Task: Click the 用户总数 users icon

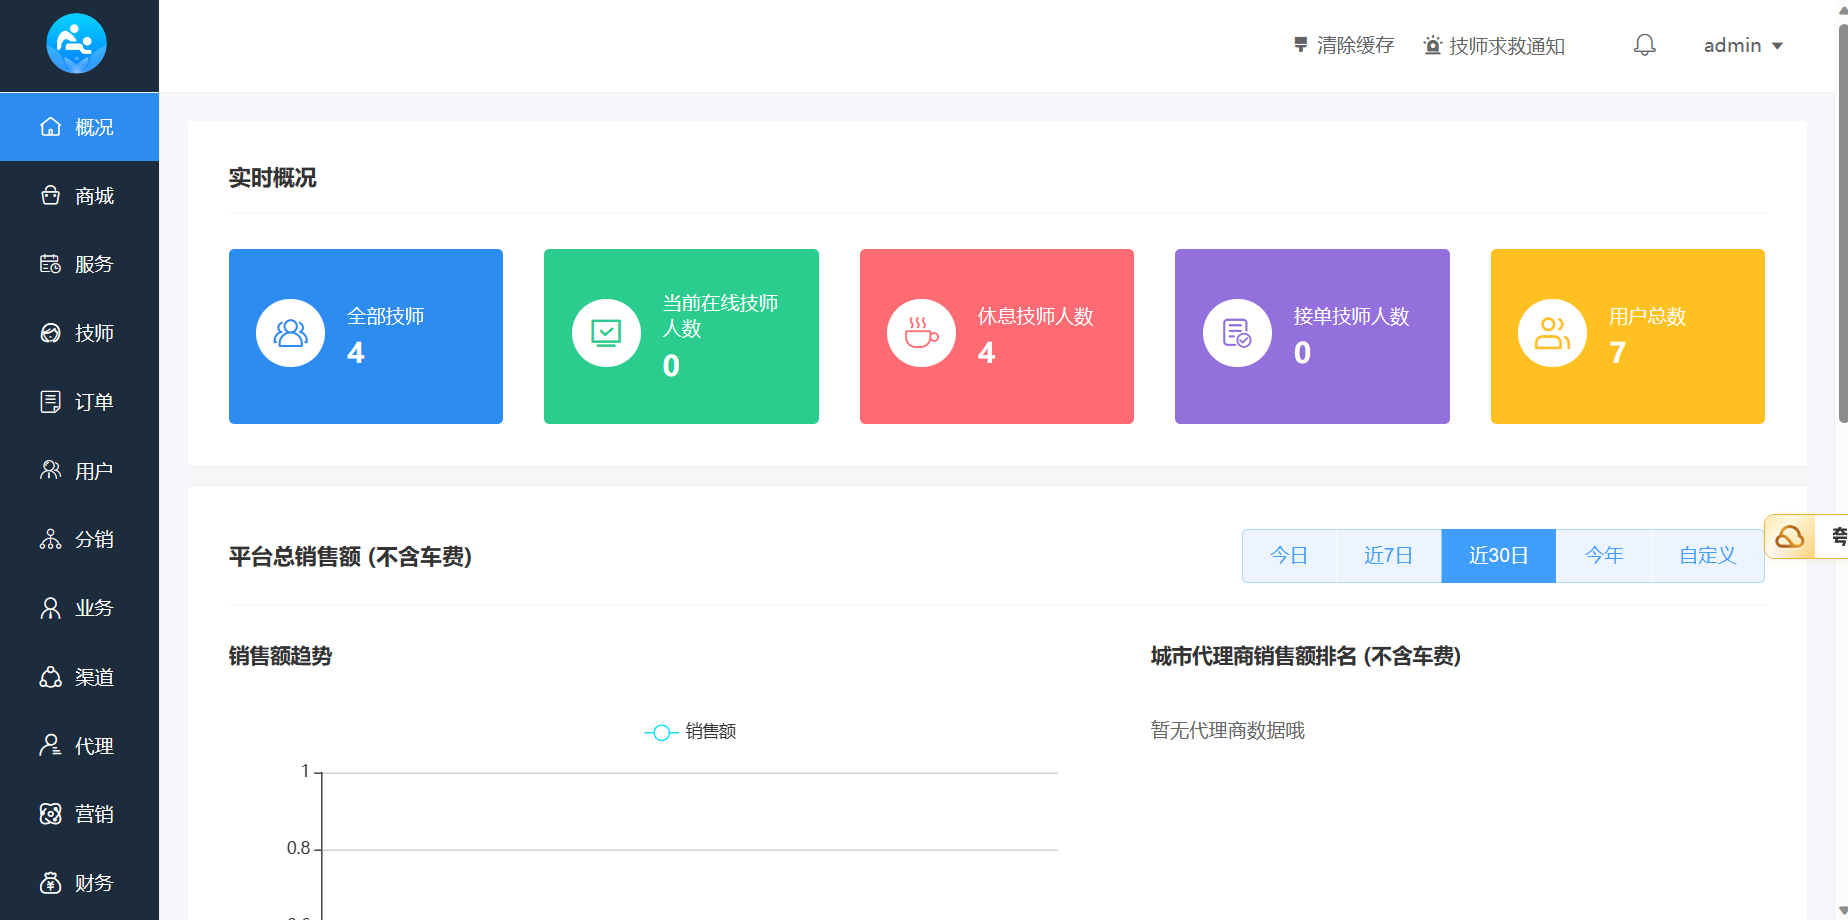Action: tap(1552, 333)
